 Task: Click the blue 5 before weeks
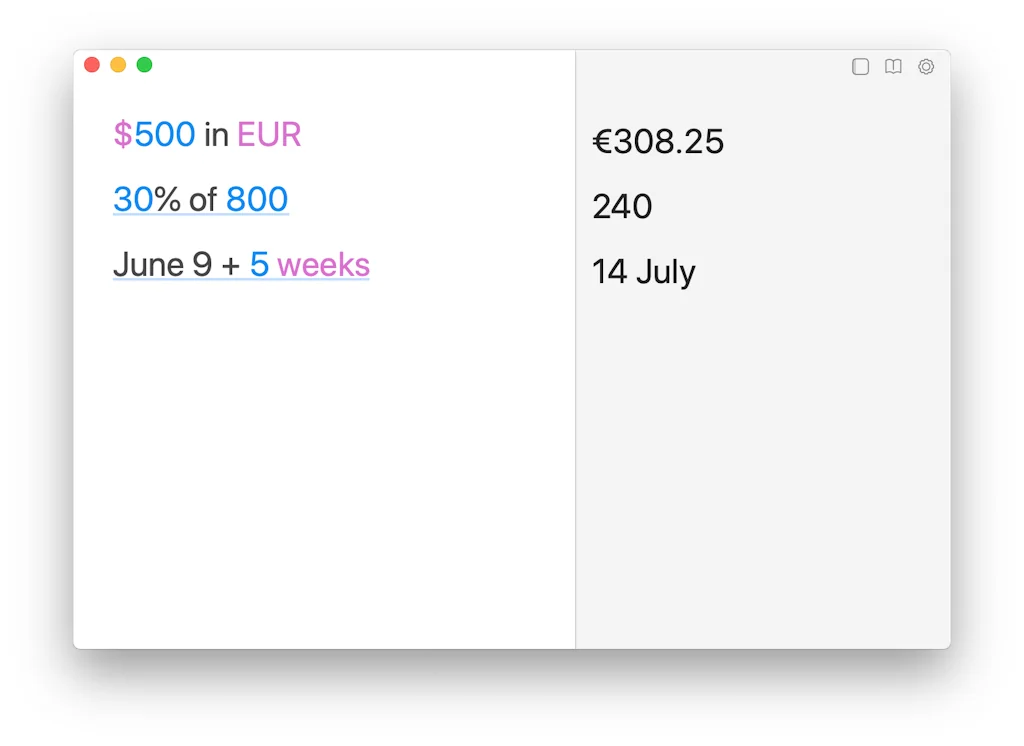point(259,265)
